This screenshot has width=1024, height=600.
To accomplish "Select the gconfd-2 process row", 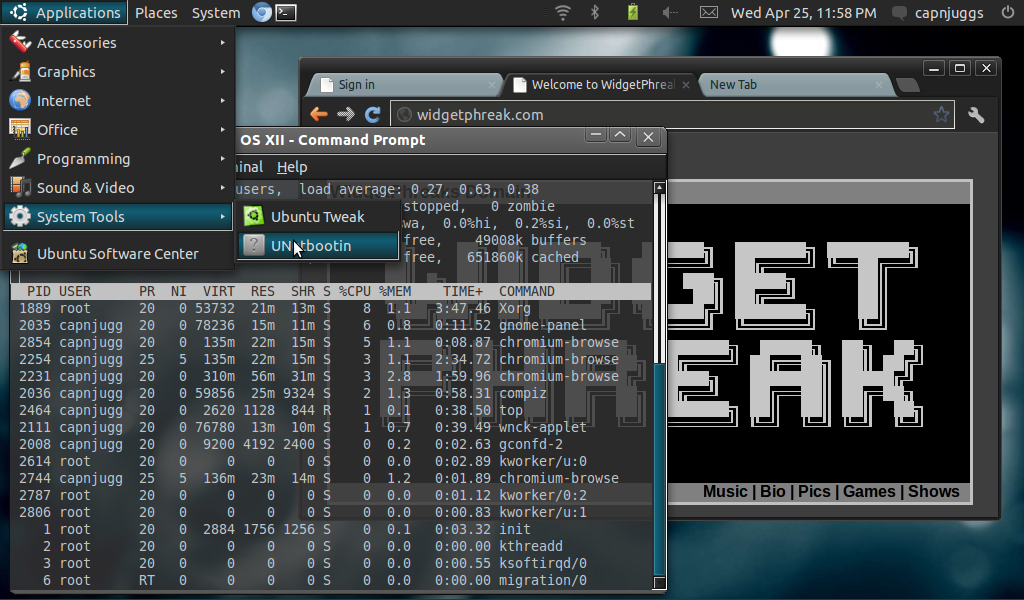I will 332,444.
